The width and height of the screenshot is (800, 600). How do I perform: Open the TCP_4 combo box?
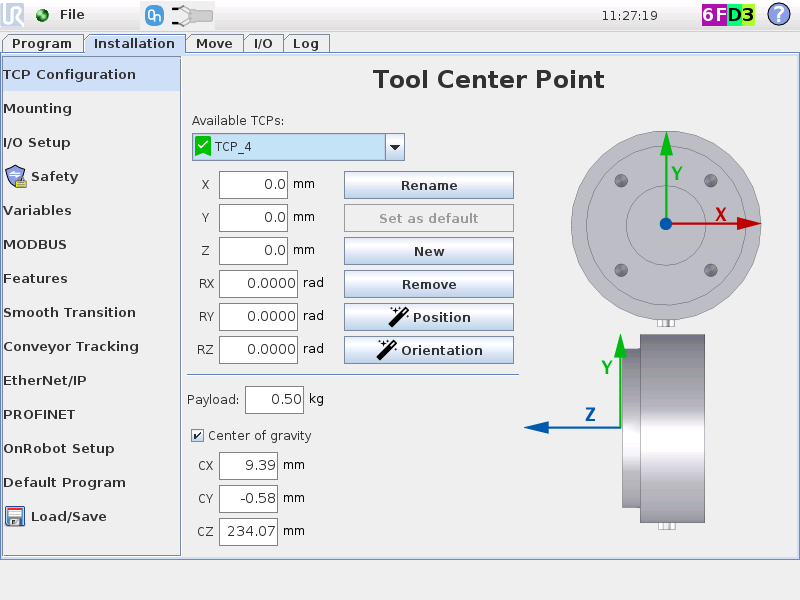coord(289,147)
